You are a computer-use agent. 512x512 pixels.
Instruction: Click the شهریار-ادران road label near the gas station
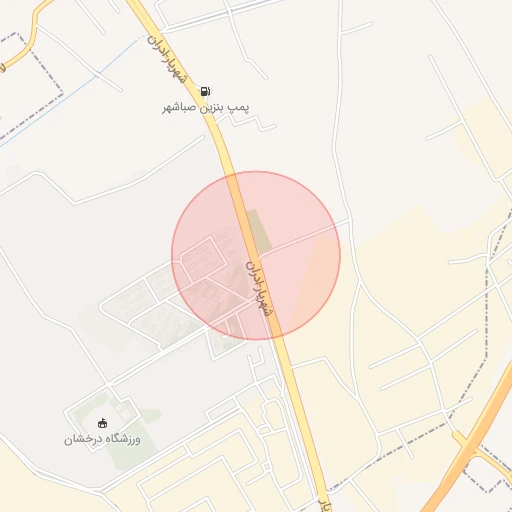point(167,59)
